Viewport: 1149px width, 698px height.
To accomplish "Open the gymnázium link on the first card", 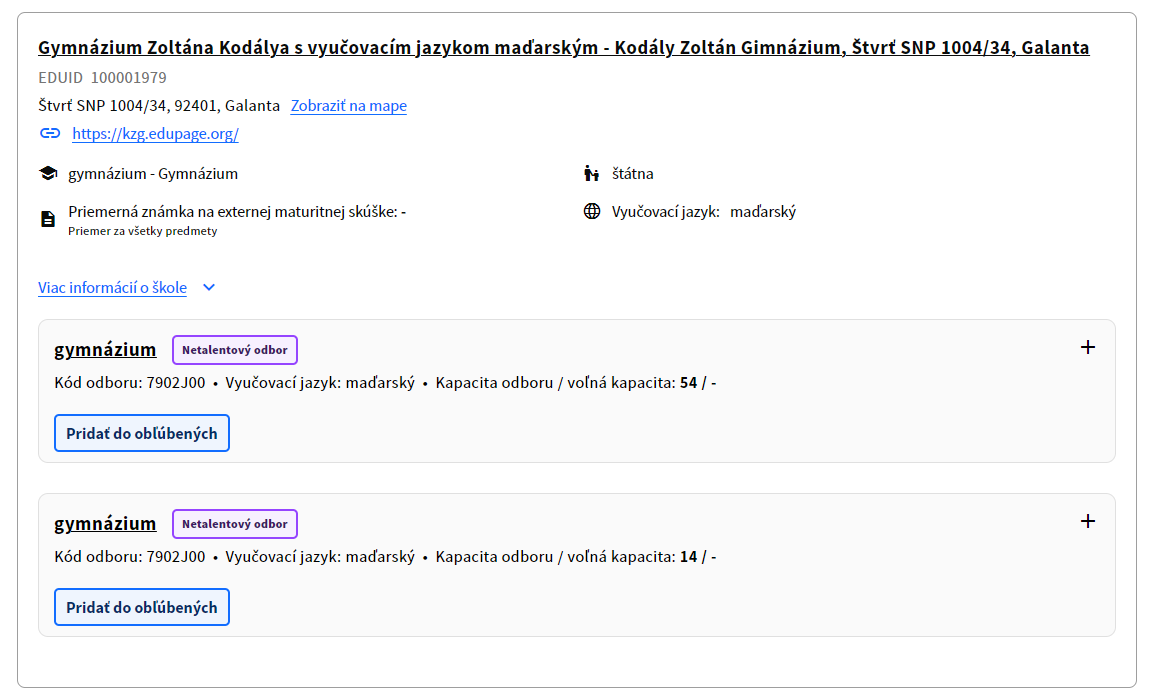I will 104,349.
